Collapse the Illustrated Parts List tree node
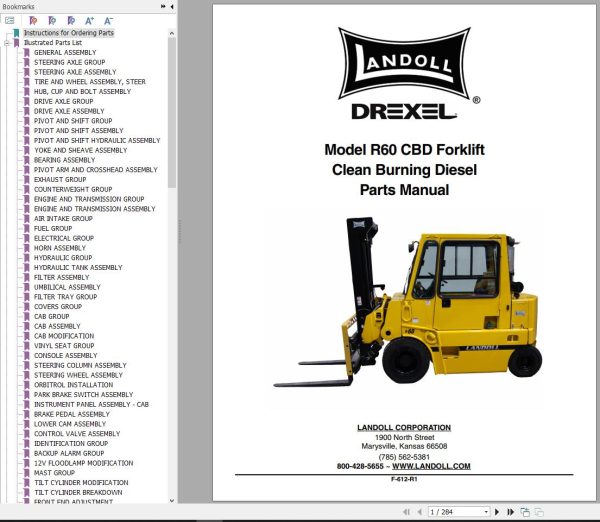 tap(7, 43)
